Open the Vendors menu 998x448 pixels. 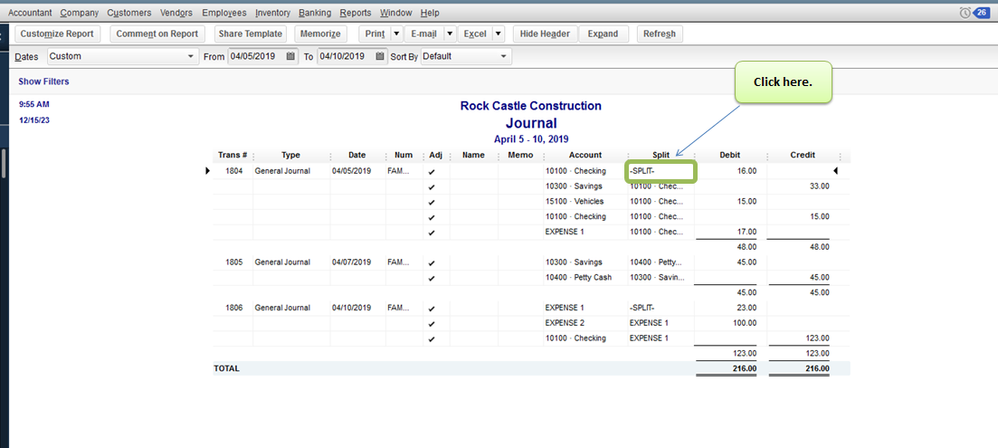[176, 13]
